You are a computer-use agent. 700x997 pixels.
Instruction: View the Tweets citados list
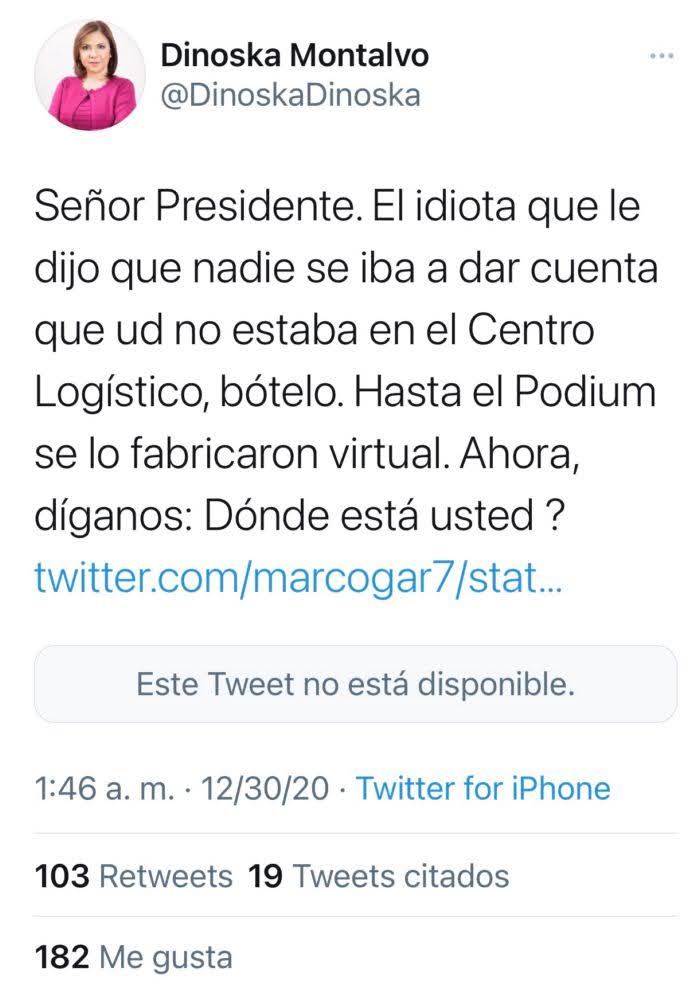pyautogui.click(x=401, y=877)
